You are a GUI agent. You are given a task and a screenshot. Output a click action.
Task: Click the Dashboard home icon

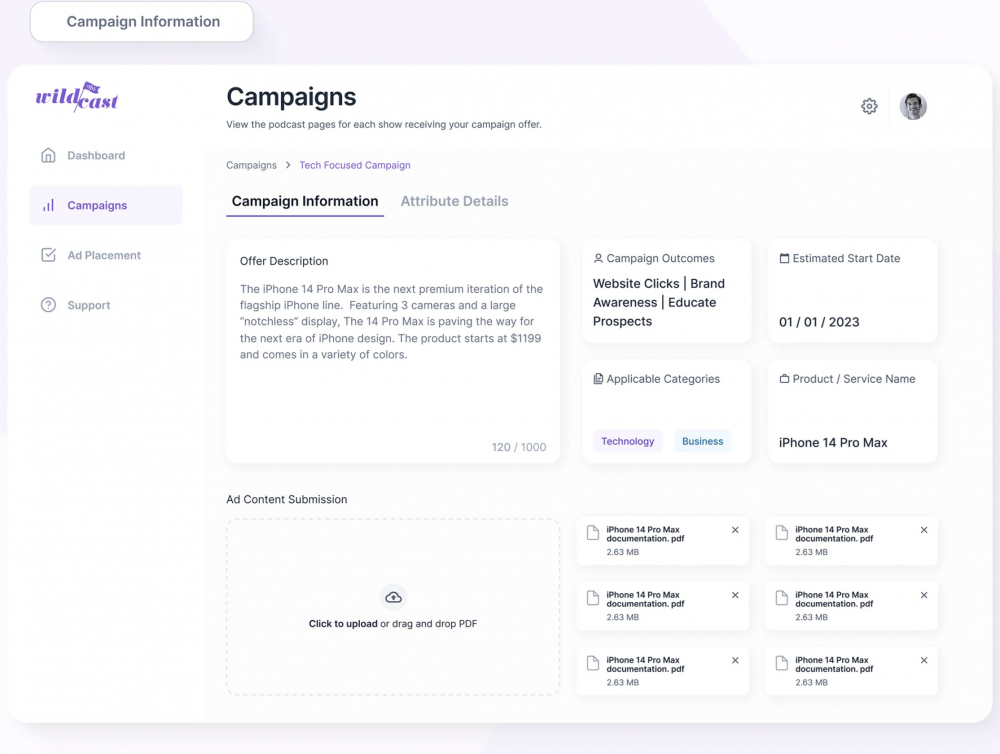point(48,155)
